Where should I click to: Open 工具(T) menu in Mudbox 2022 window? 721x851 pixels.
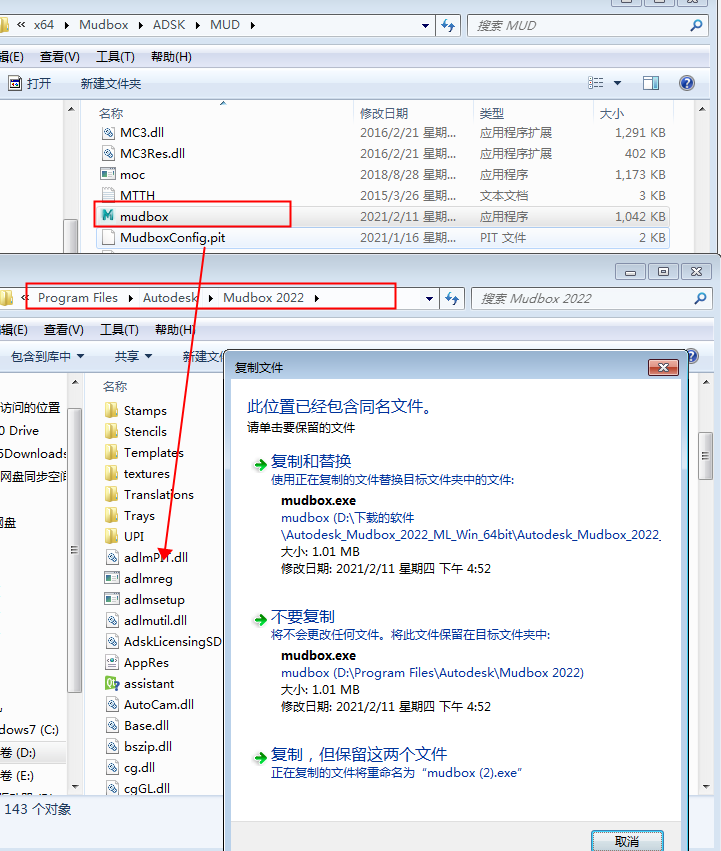[x=119, y=330]
